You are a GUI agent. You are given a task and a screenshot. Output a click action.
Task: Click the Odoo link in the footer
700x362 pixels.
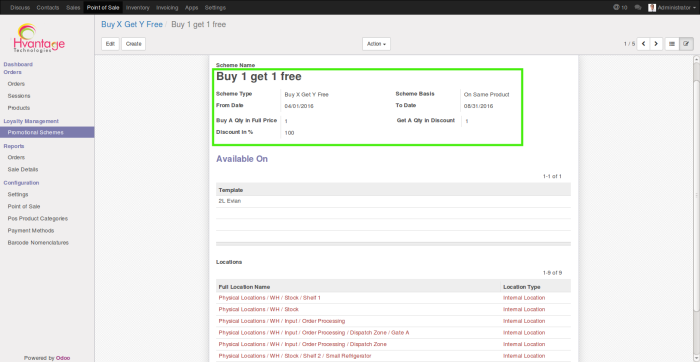(63, 358)
